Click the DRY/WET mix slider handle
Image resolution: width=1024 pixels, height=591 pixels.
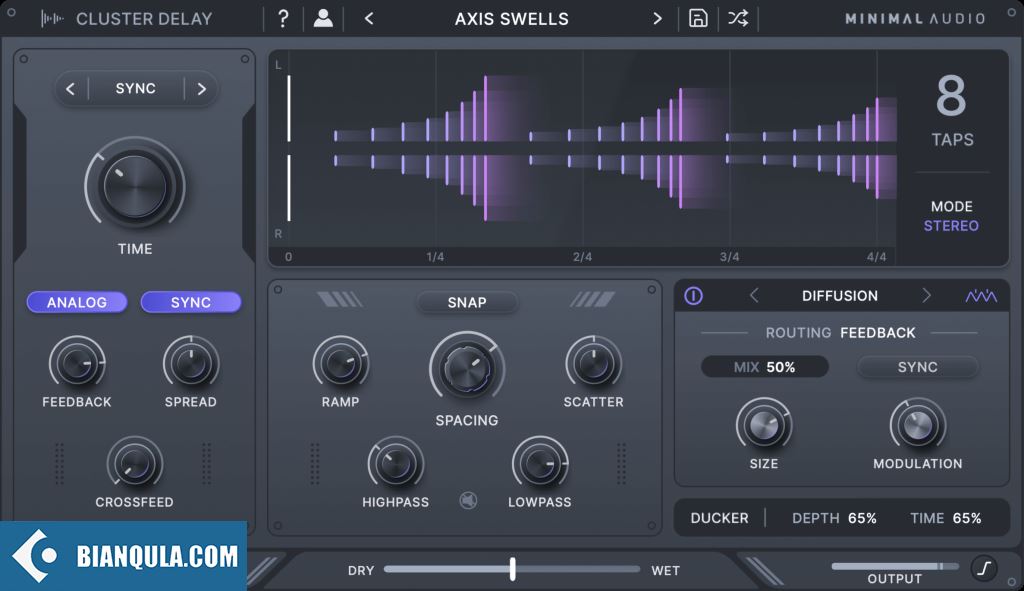coord(513,569)
